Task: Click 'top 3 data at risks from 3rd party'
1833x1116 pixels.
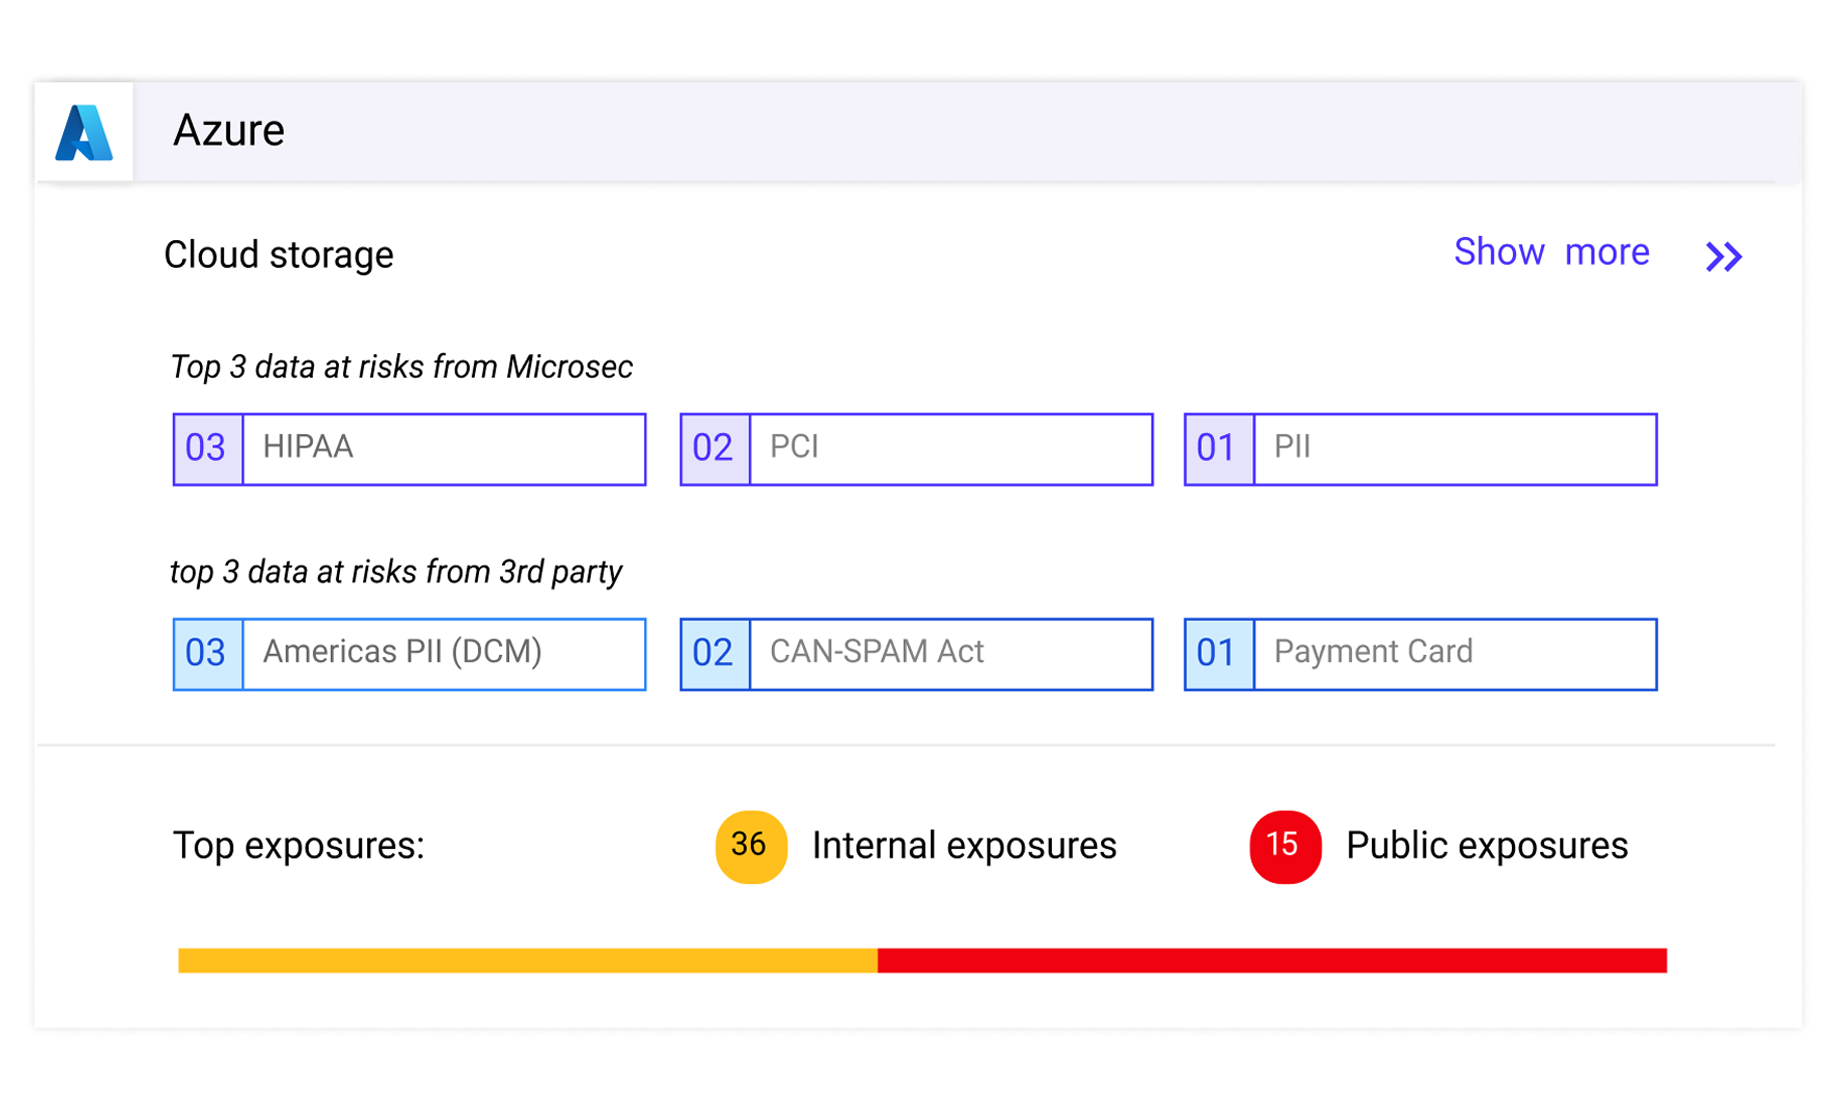Action: coord(396,572)
